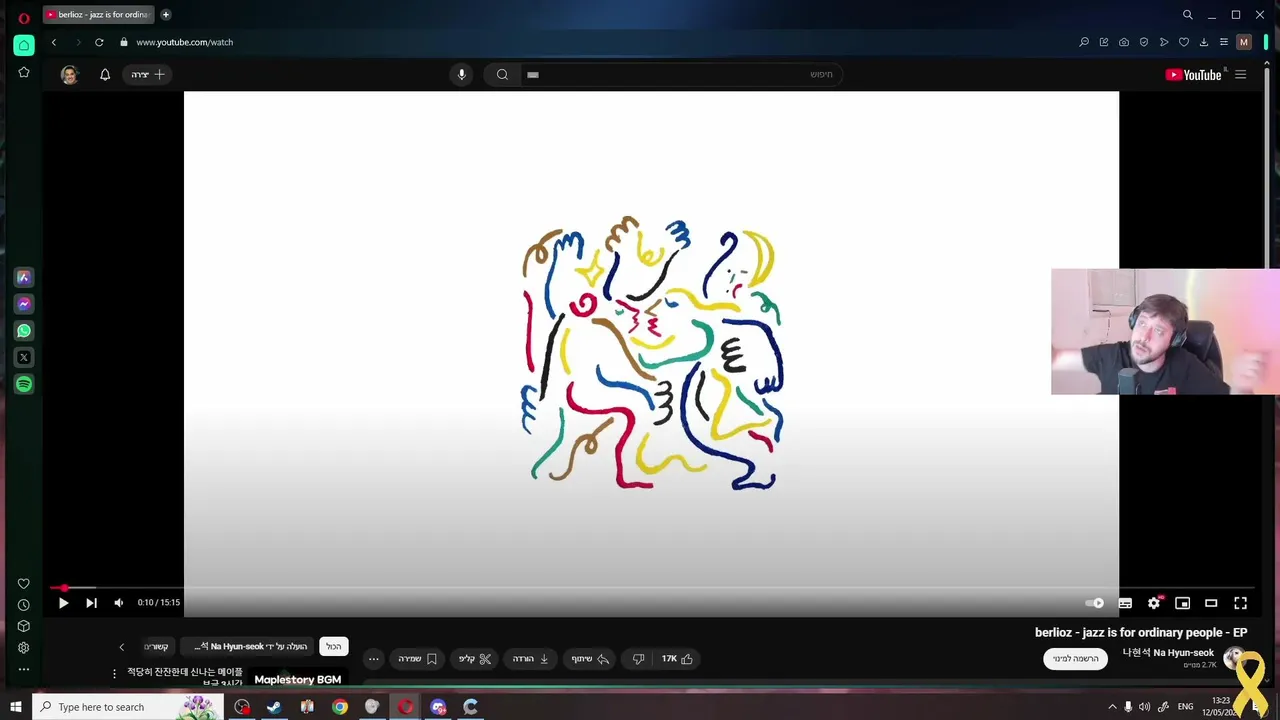Show more chips with left chevron arrow

pyautogui.click(x=122, y=647)
